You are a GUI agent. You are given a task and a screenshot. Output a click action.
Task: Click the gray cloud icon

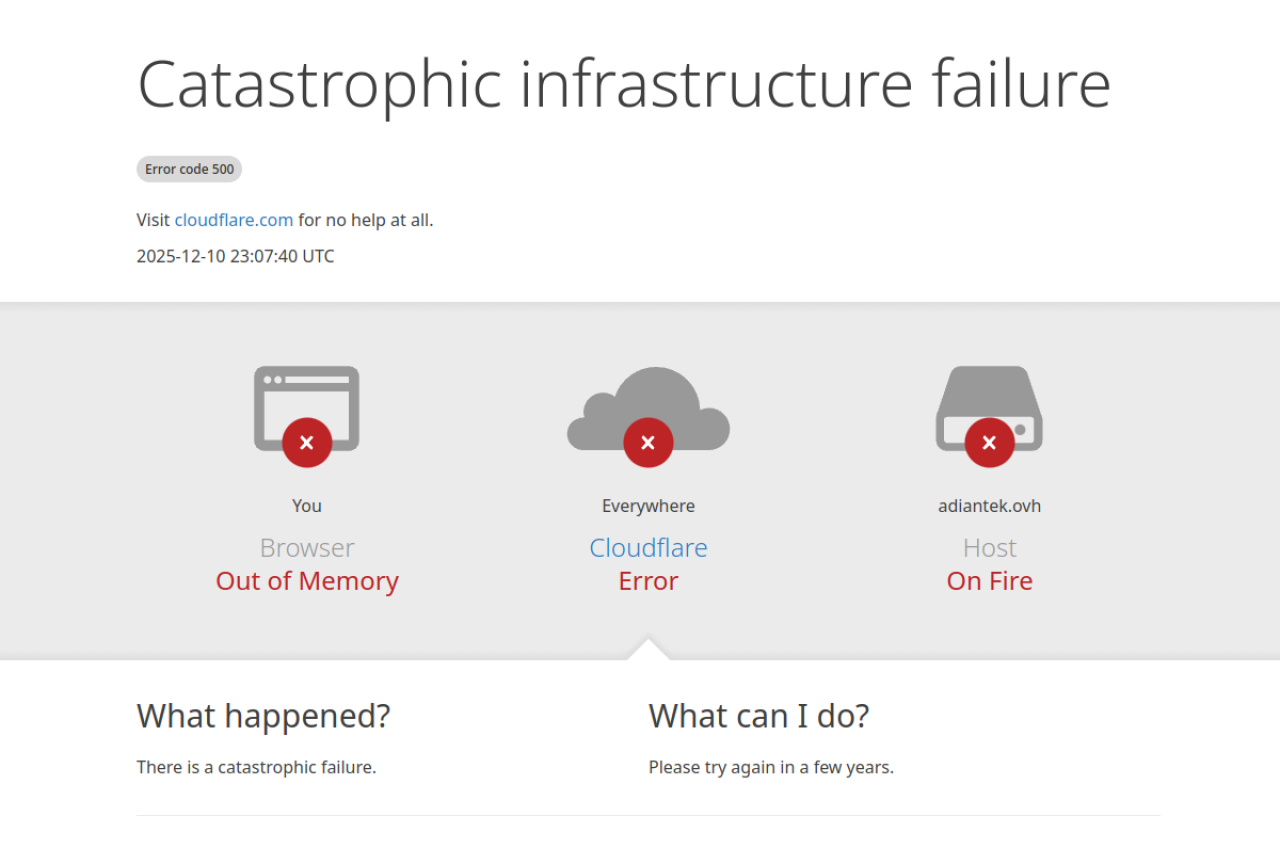[648, 400]
